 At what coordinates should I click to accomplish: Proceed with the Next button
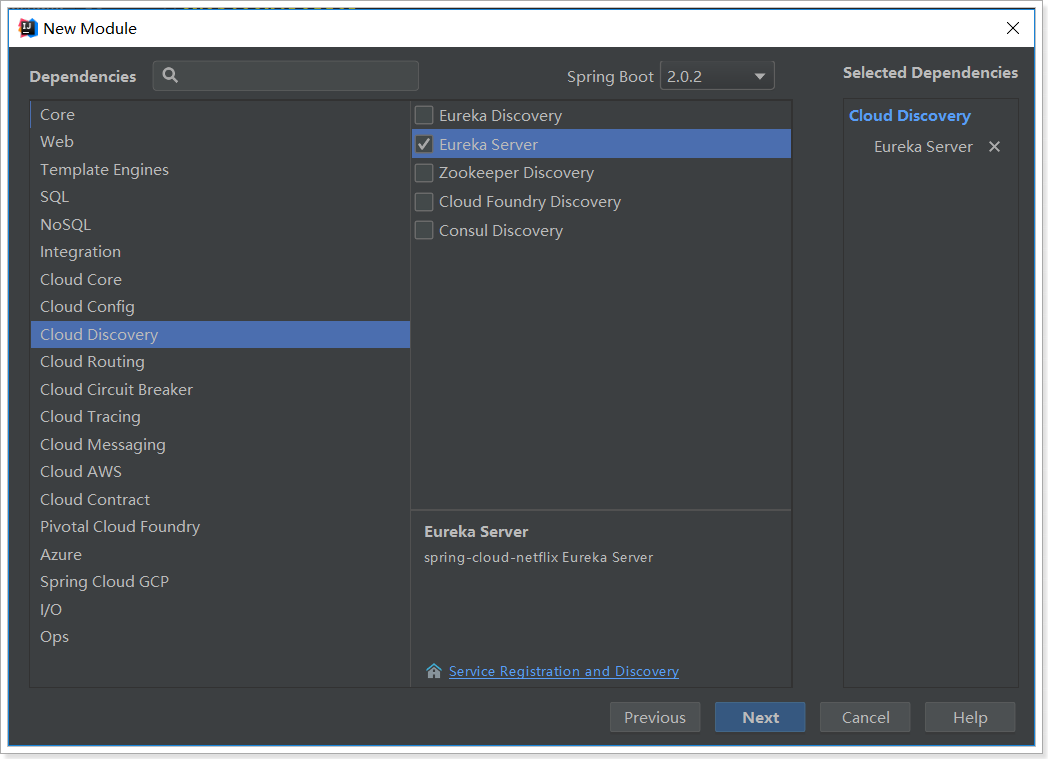pos(760,717)
